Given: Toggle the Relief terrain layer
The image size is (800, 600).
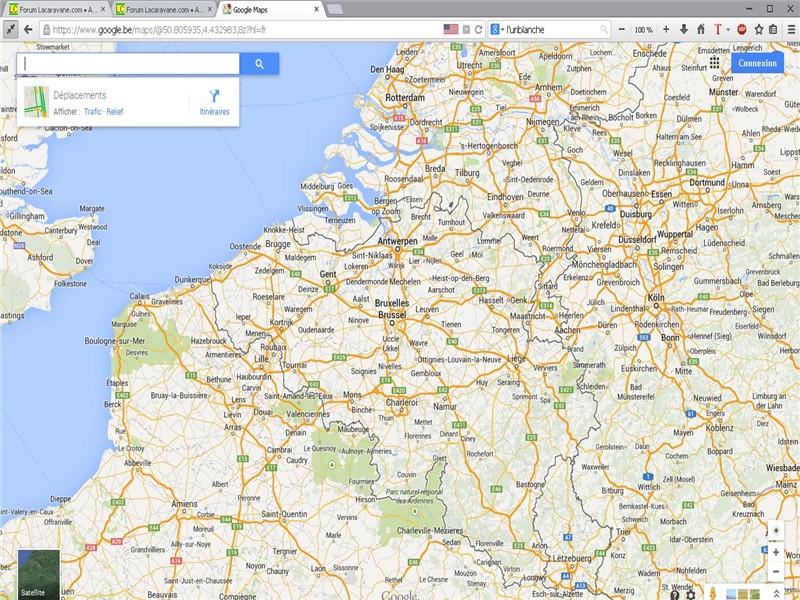Looking at the screenshot, I should coord(116,111).
